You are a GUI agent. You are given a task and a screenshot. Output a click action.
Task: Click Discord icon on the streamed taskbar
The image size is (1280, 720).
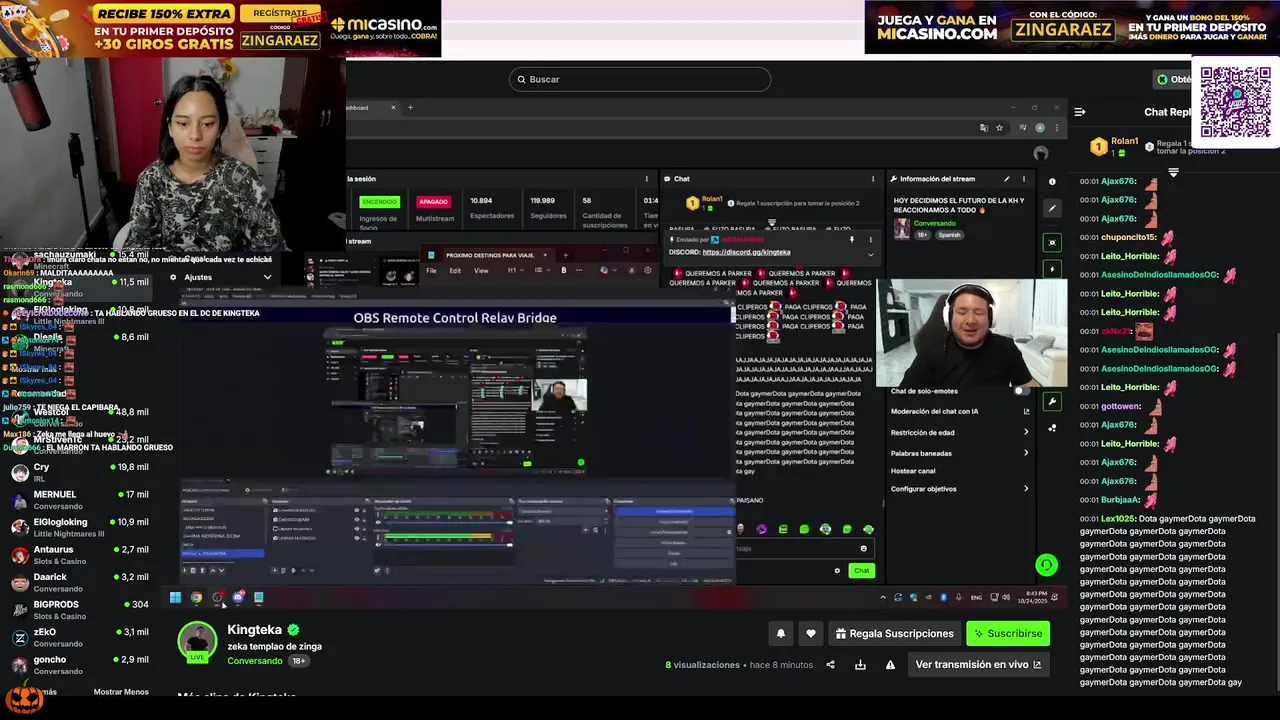click(238, 598)
